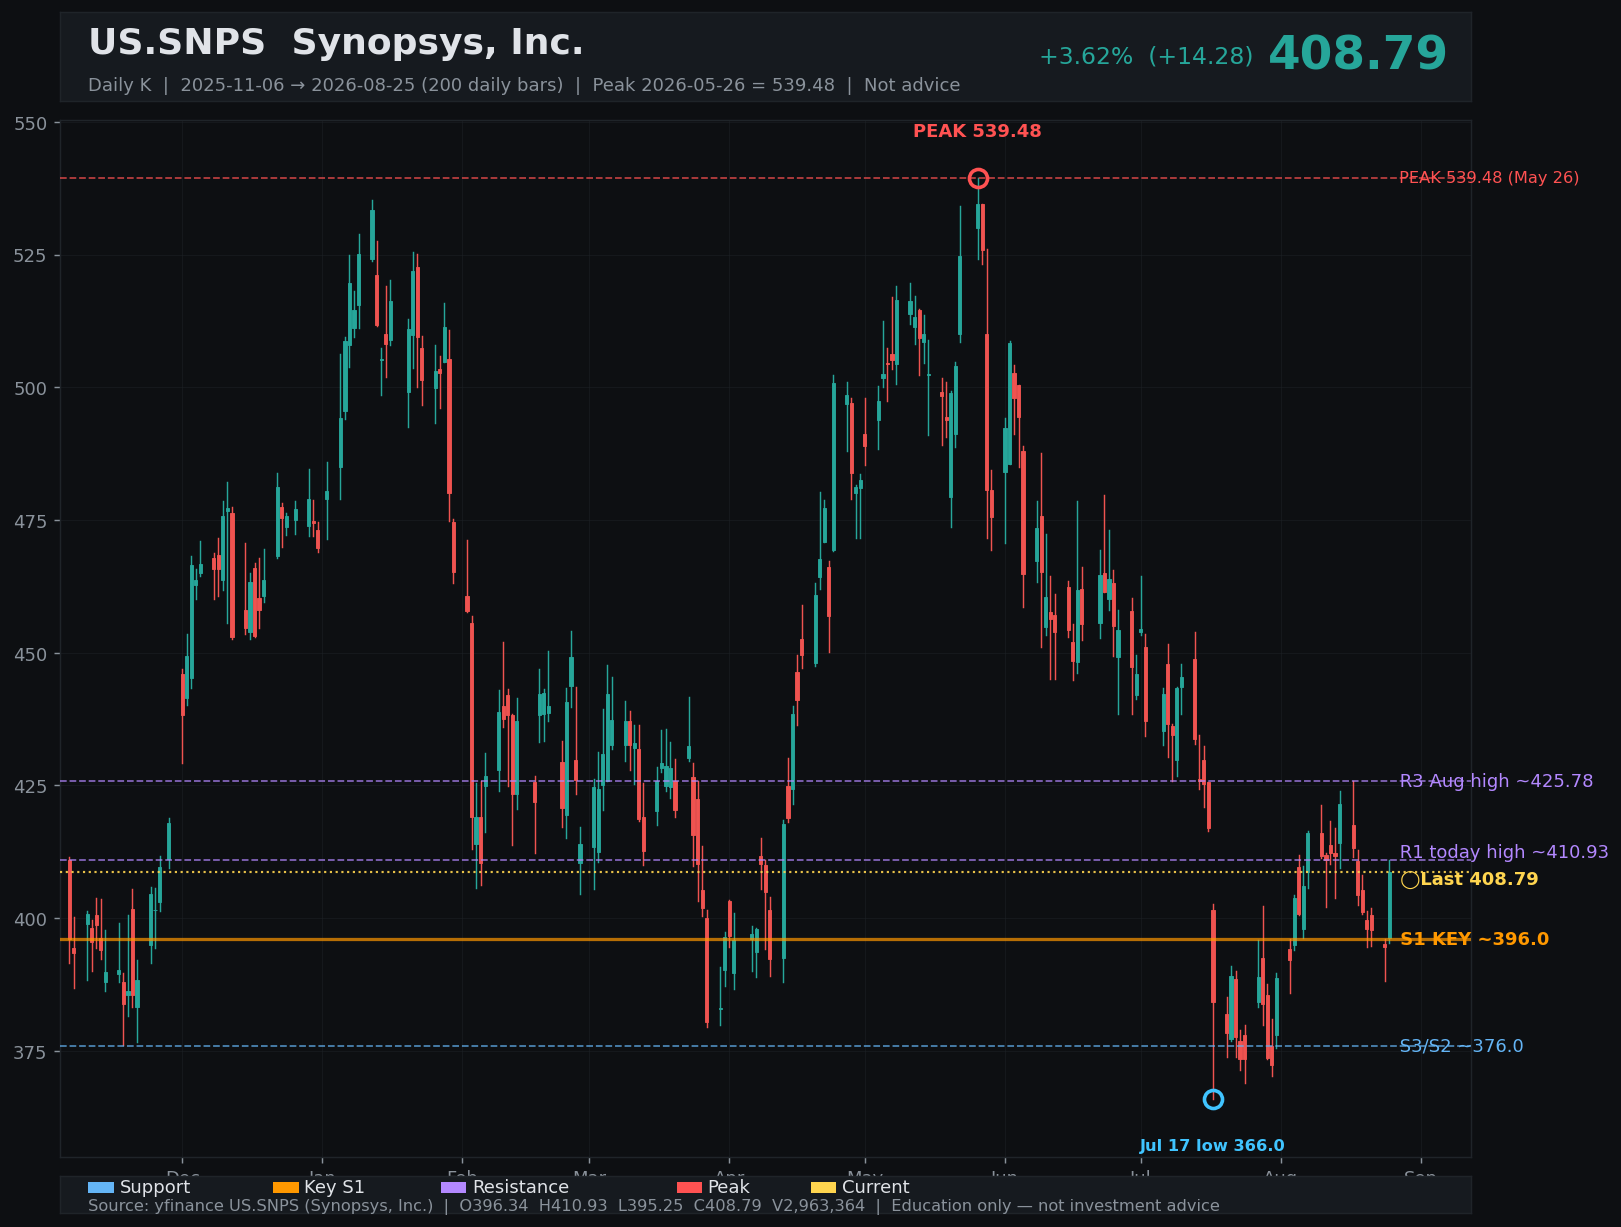Click the 525 y-axis tick label
The image size is (1621, 1227).
[x=31, y=256]
